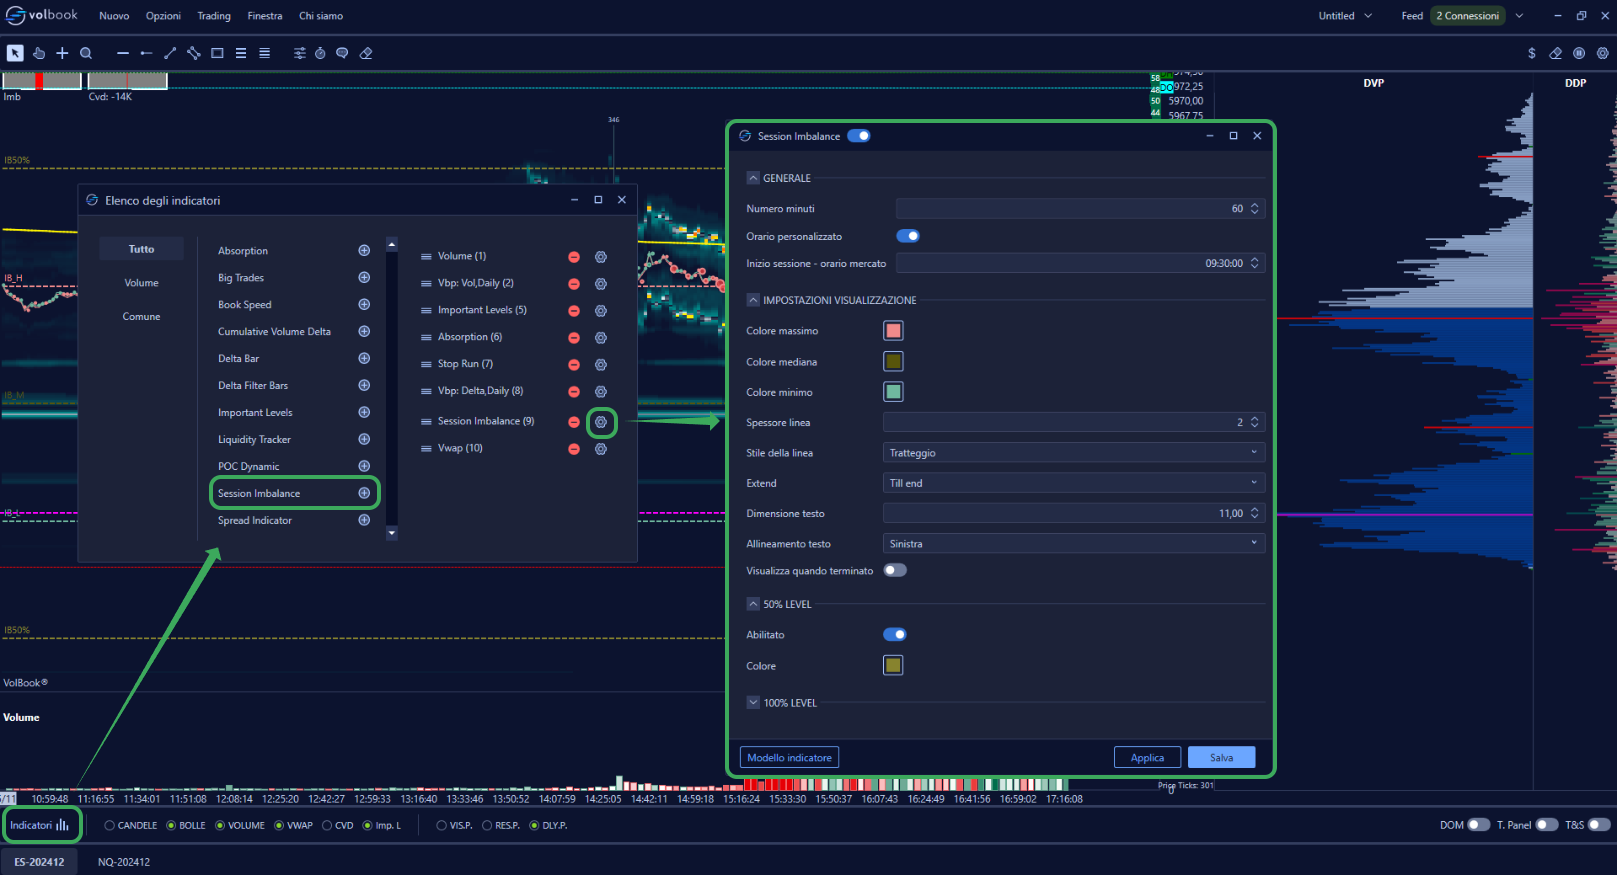Open settings for Vwap (10)
This screenshot has height=875, width=1617.
click(x=601, y=449)
